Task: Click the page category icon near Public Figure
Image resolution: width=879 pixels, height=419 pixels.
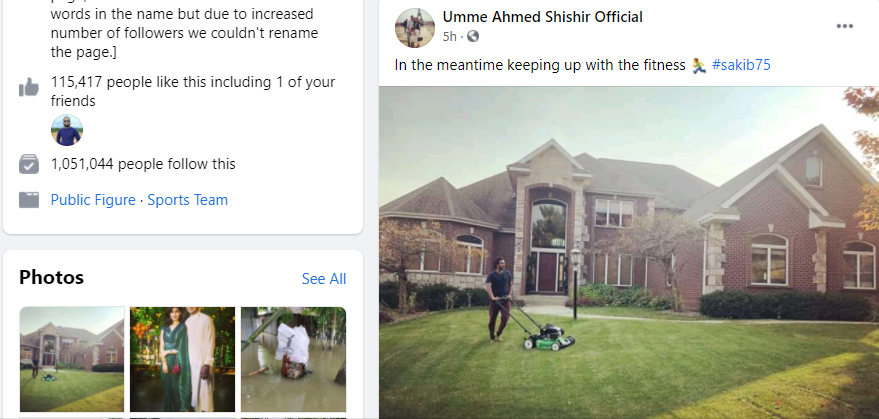Action: pyautogui.click(x=29, y=200)
